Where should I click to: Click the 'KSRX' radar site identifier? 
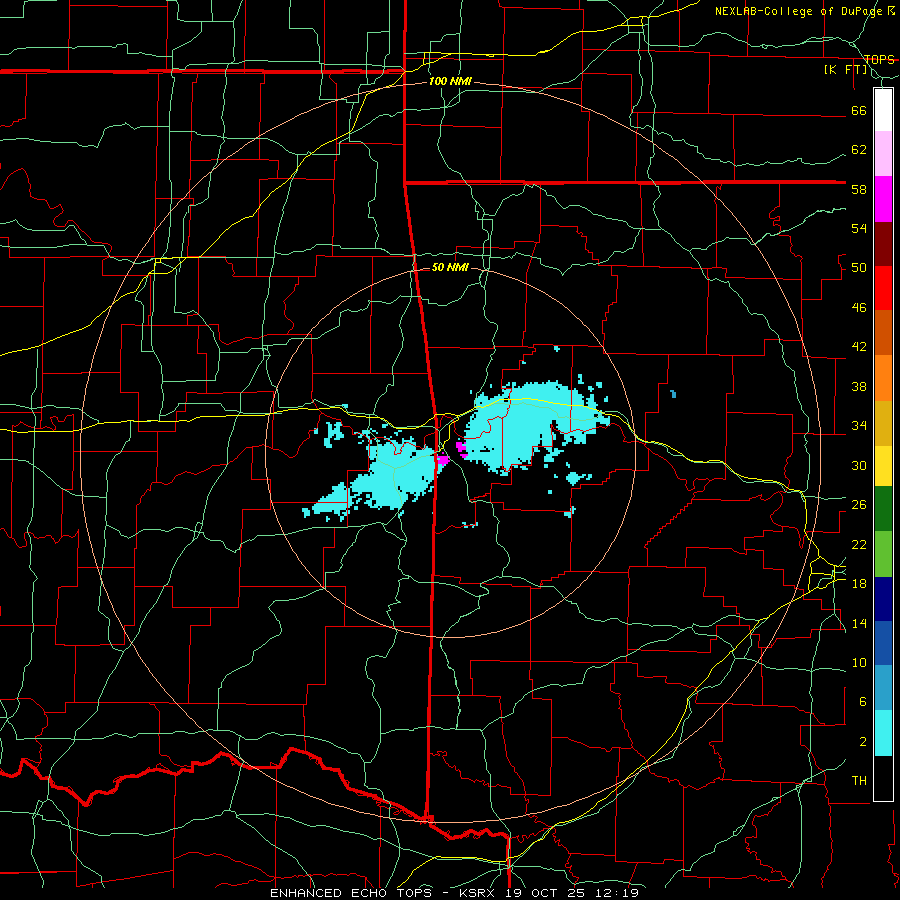pos(478,893)
